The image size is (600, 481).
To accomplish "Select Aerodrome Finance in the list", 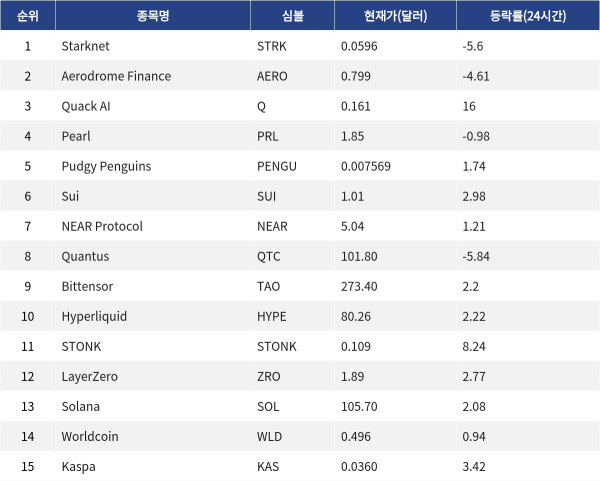I will 116,76.
